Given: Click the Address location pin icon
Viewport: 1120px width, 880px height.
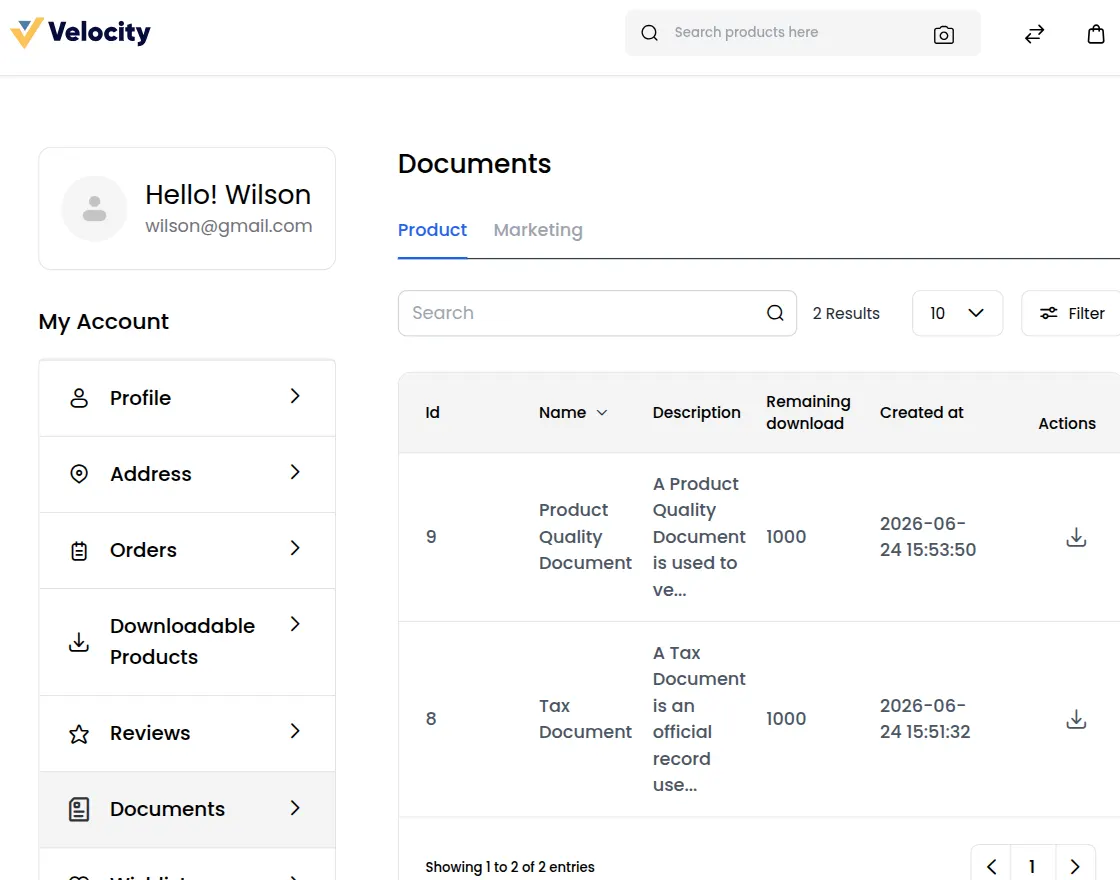Looking at the screenshot, I should point(79,474).
